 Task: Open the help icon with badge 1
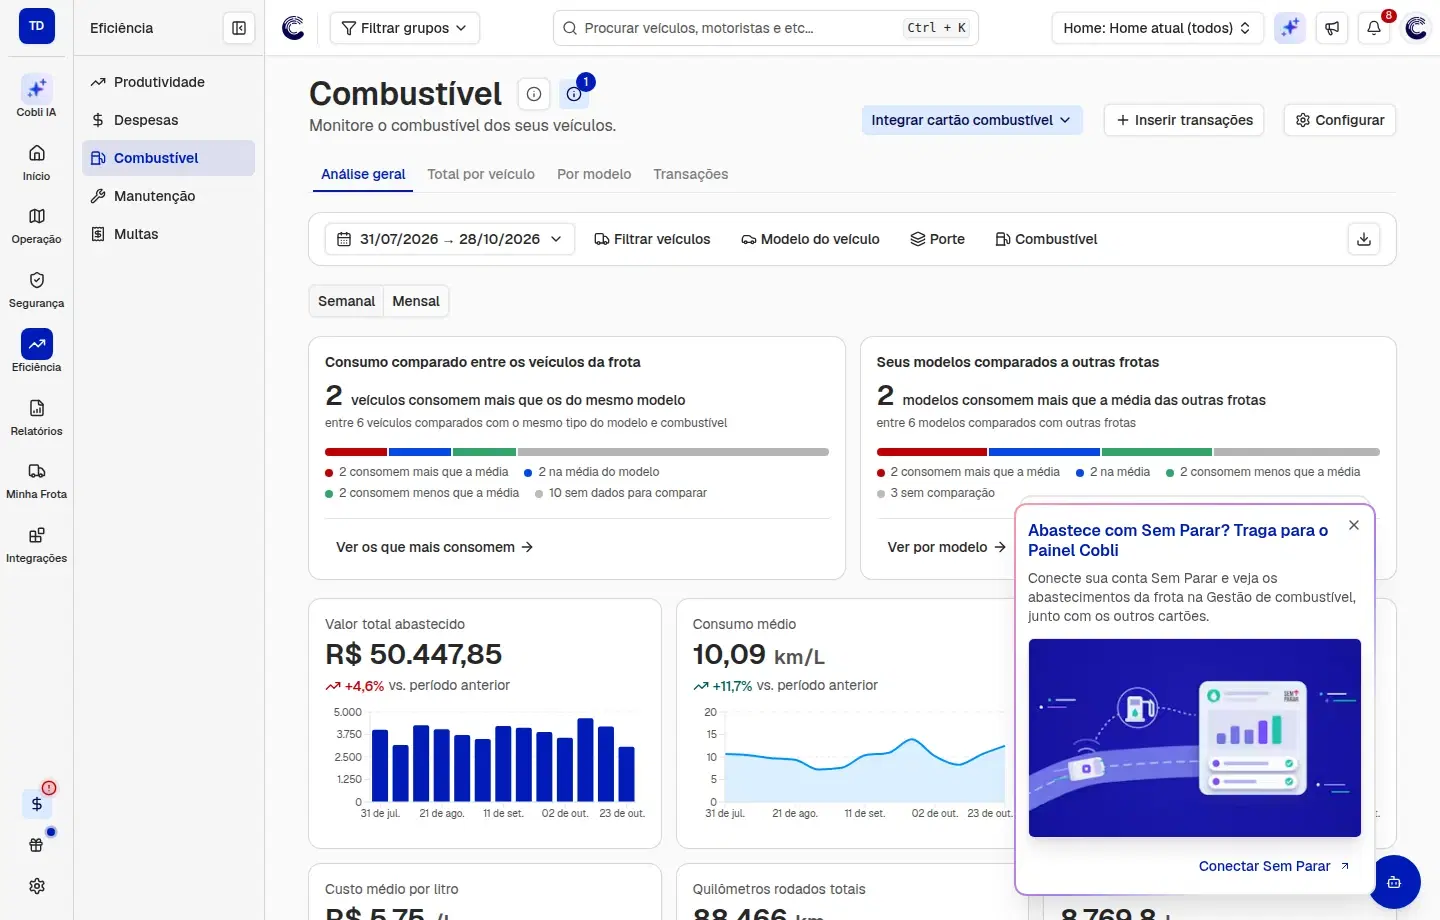pyautogui.click(x=574, y=94)
